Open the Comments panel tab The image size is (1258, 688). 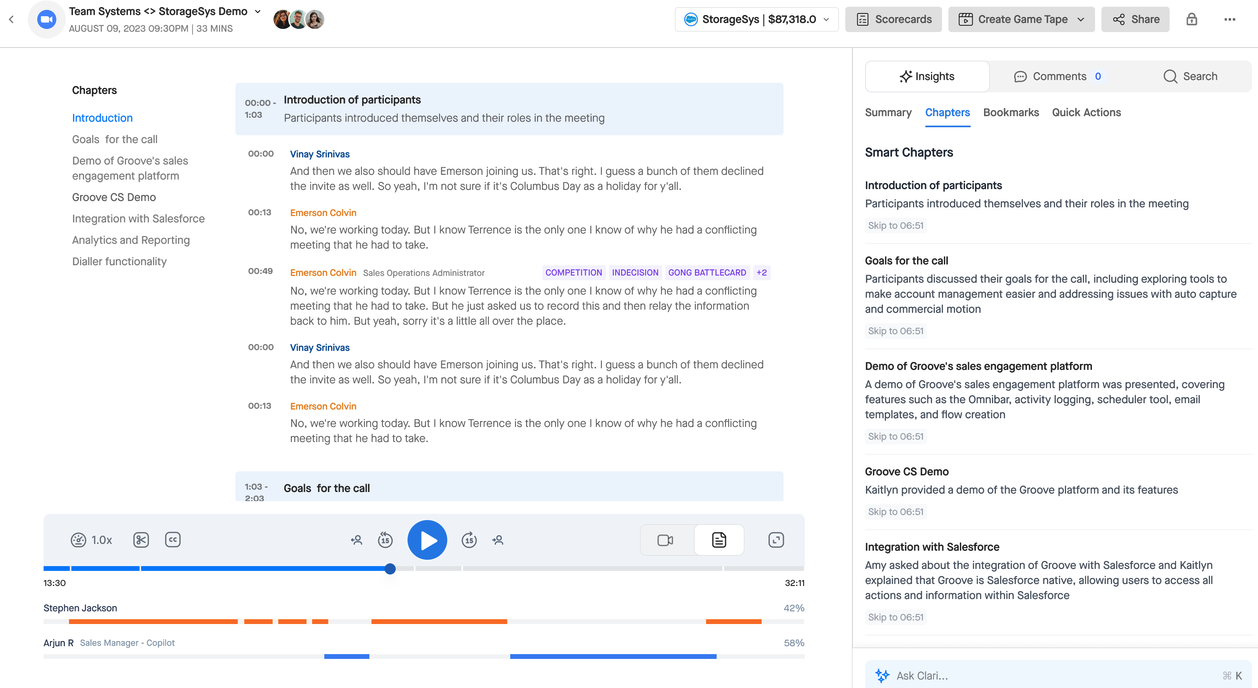pos(1058,76)
